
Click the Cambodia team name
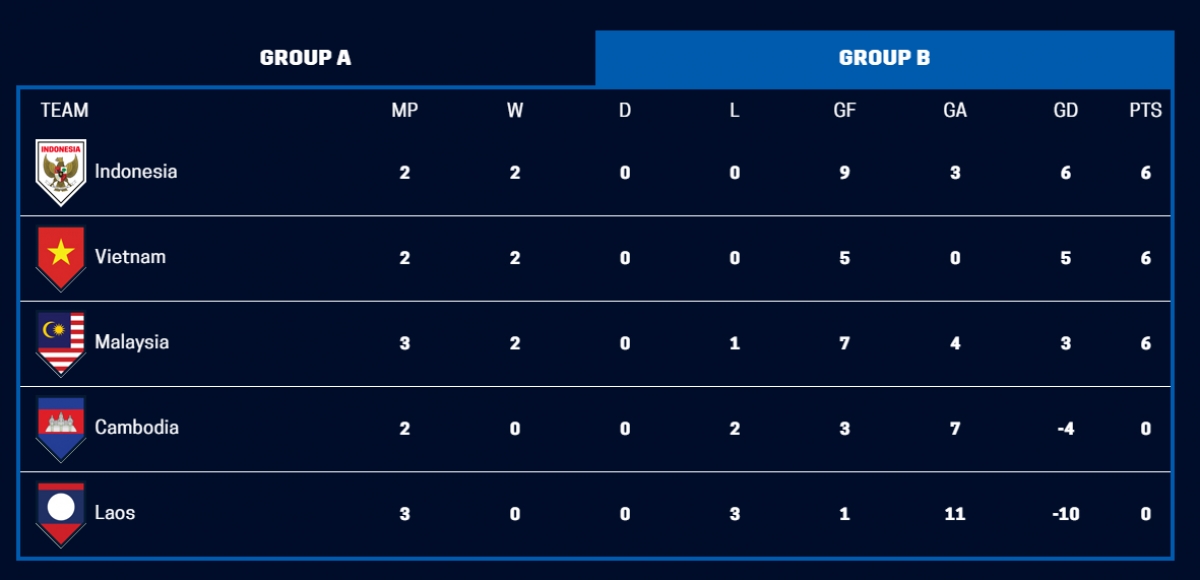click(x=137, y=428)
